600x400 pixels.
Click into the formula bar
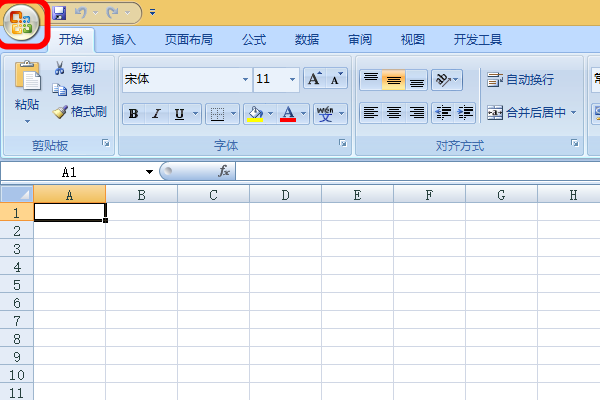(418, 171)
